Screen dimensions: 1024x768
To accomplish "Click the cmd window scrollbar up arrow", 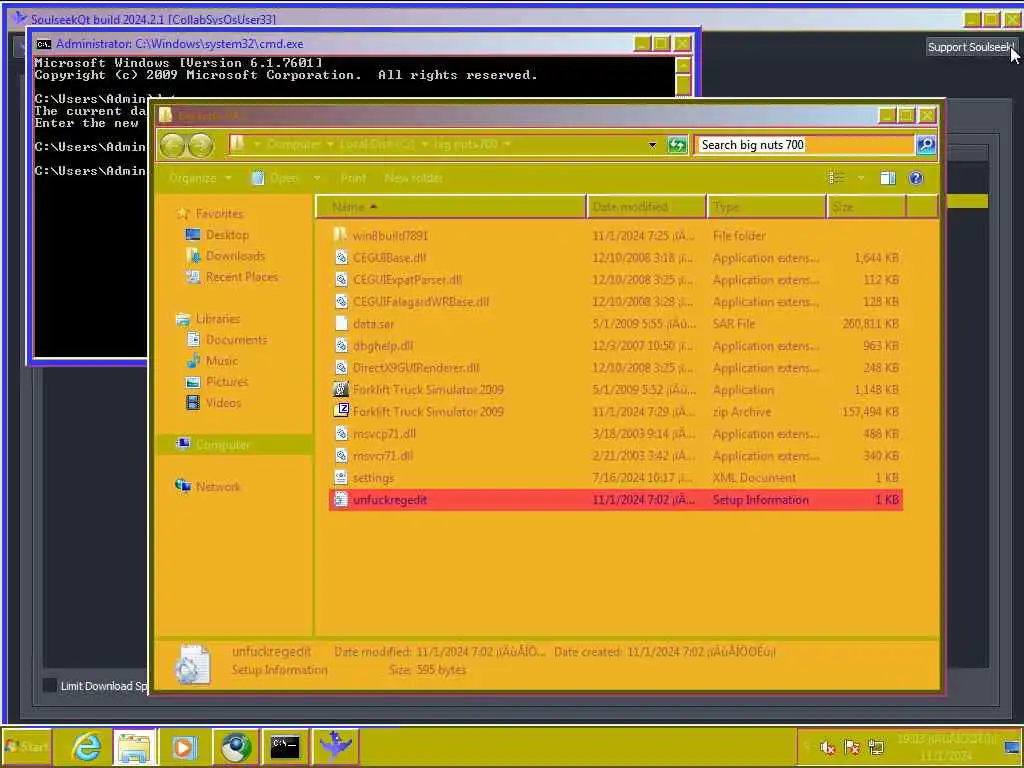I will tap(683, 65).
